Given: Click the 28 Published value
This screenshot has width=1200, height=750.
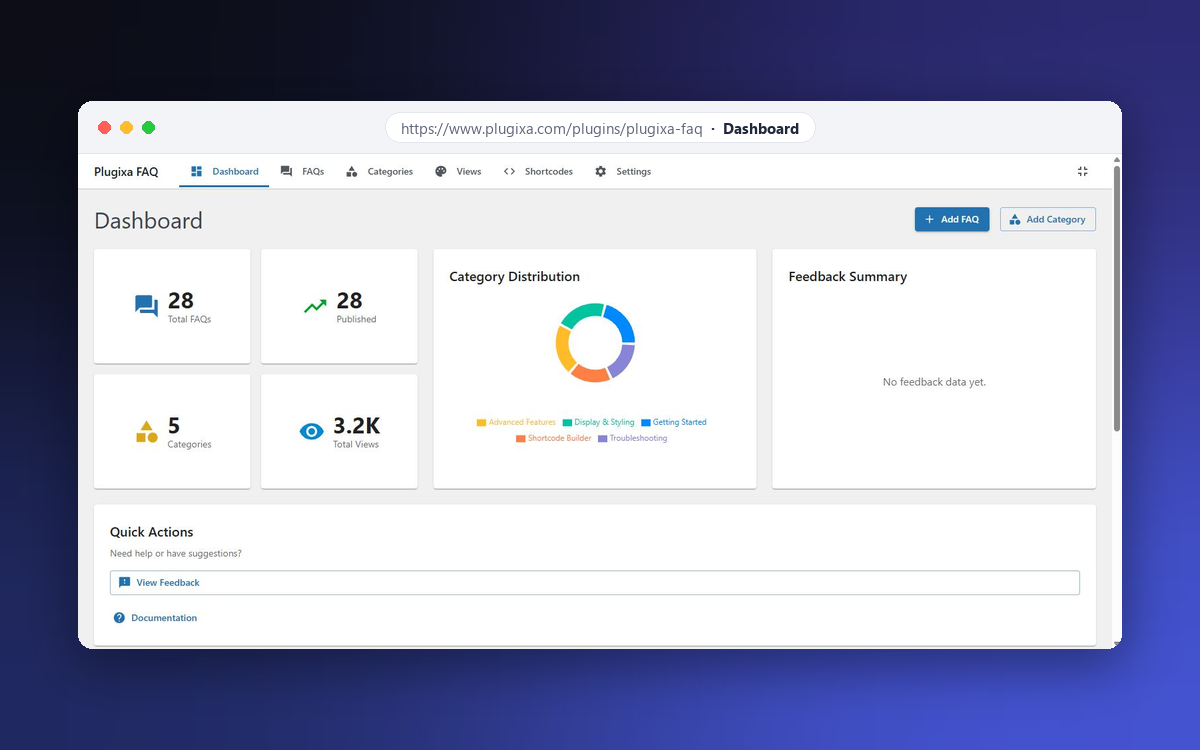Looking at the screenshot, I should 349,300.
